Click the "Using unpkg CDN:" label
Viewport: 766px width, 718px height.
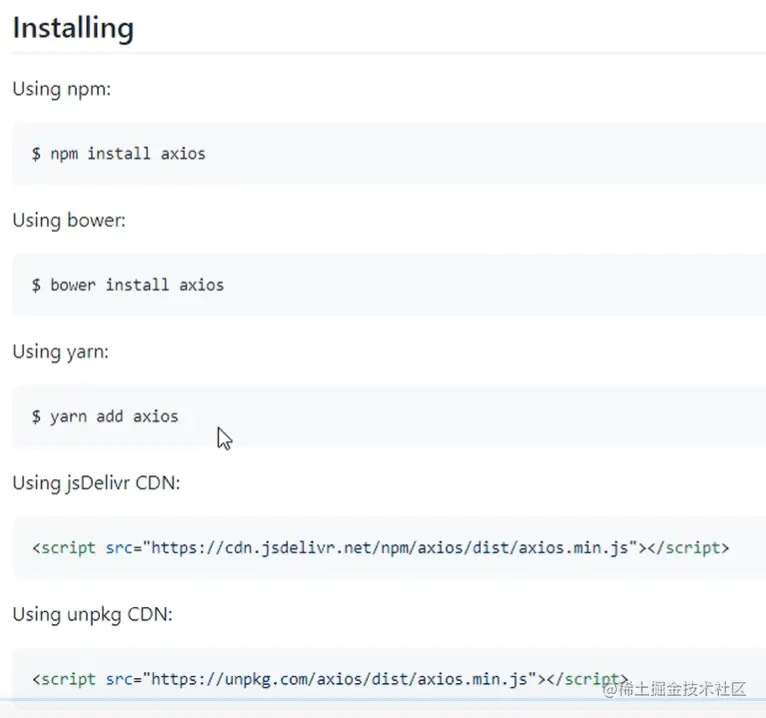(x=92, y=614)
